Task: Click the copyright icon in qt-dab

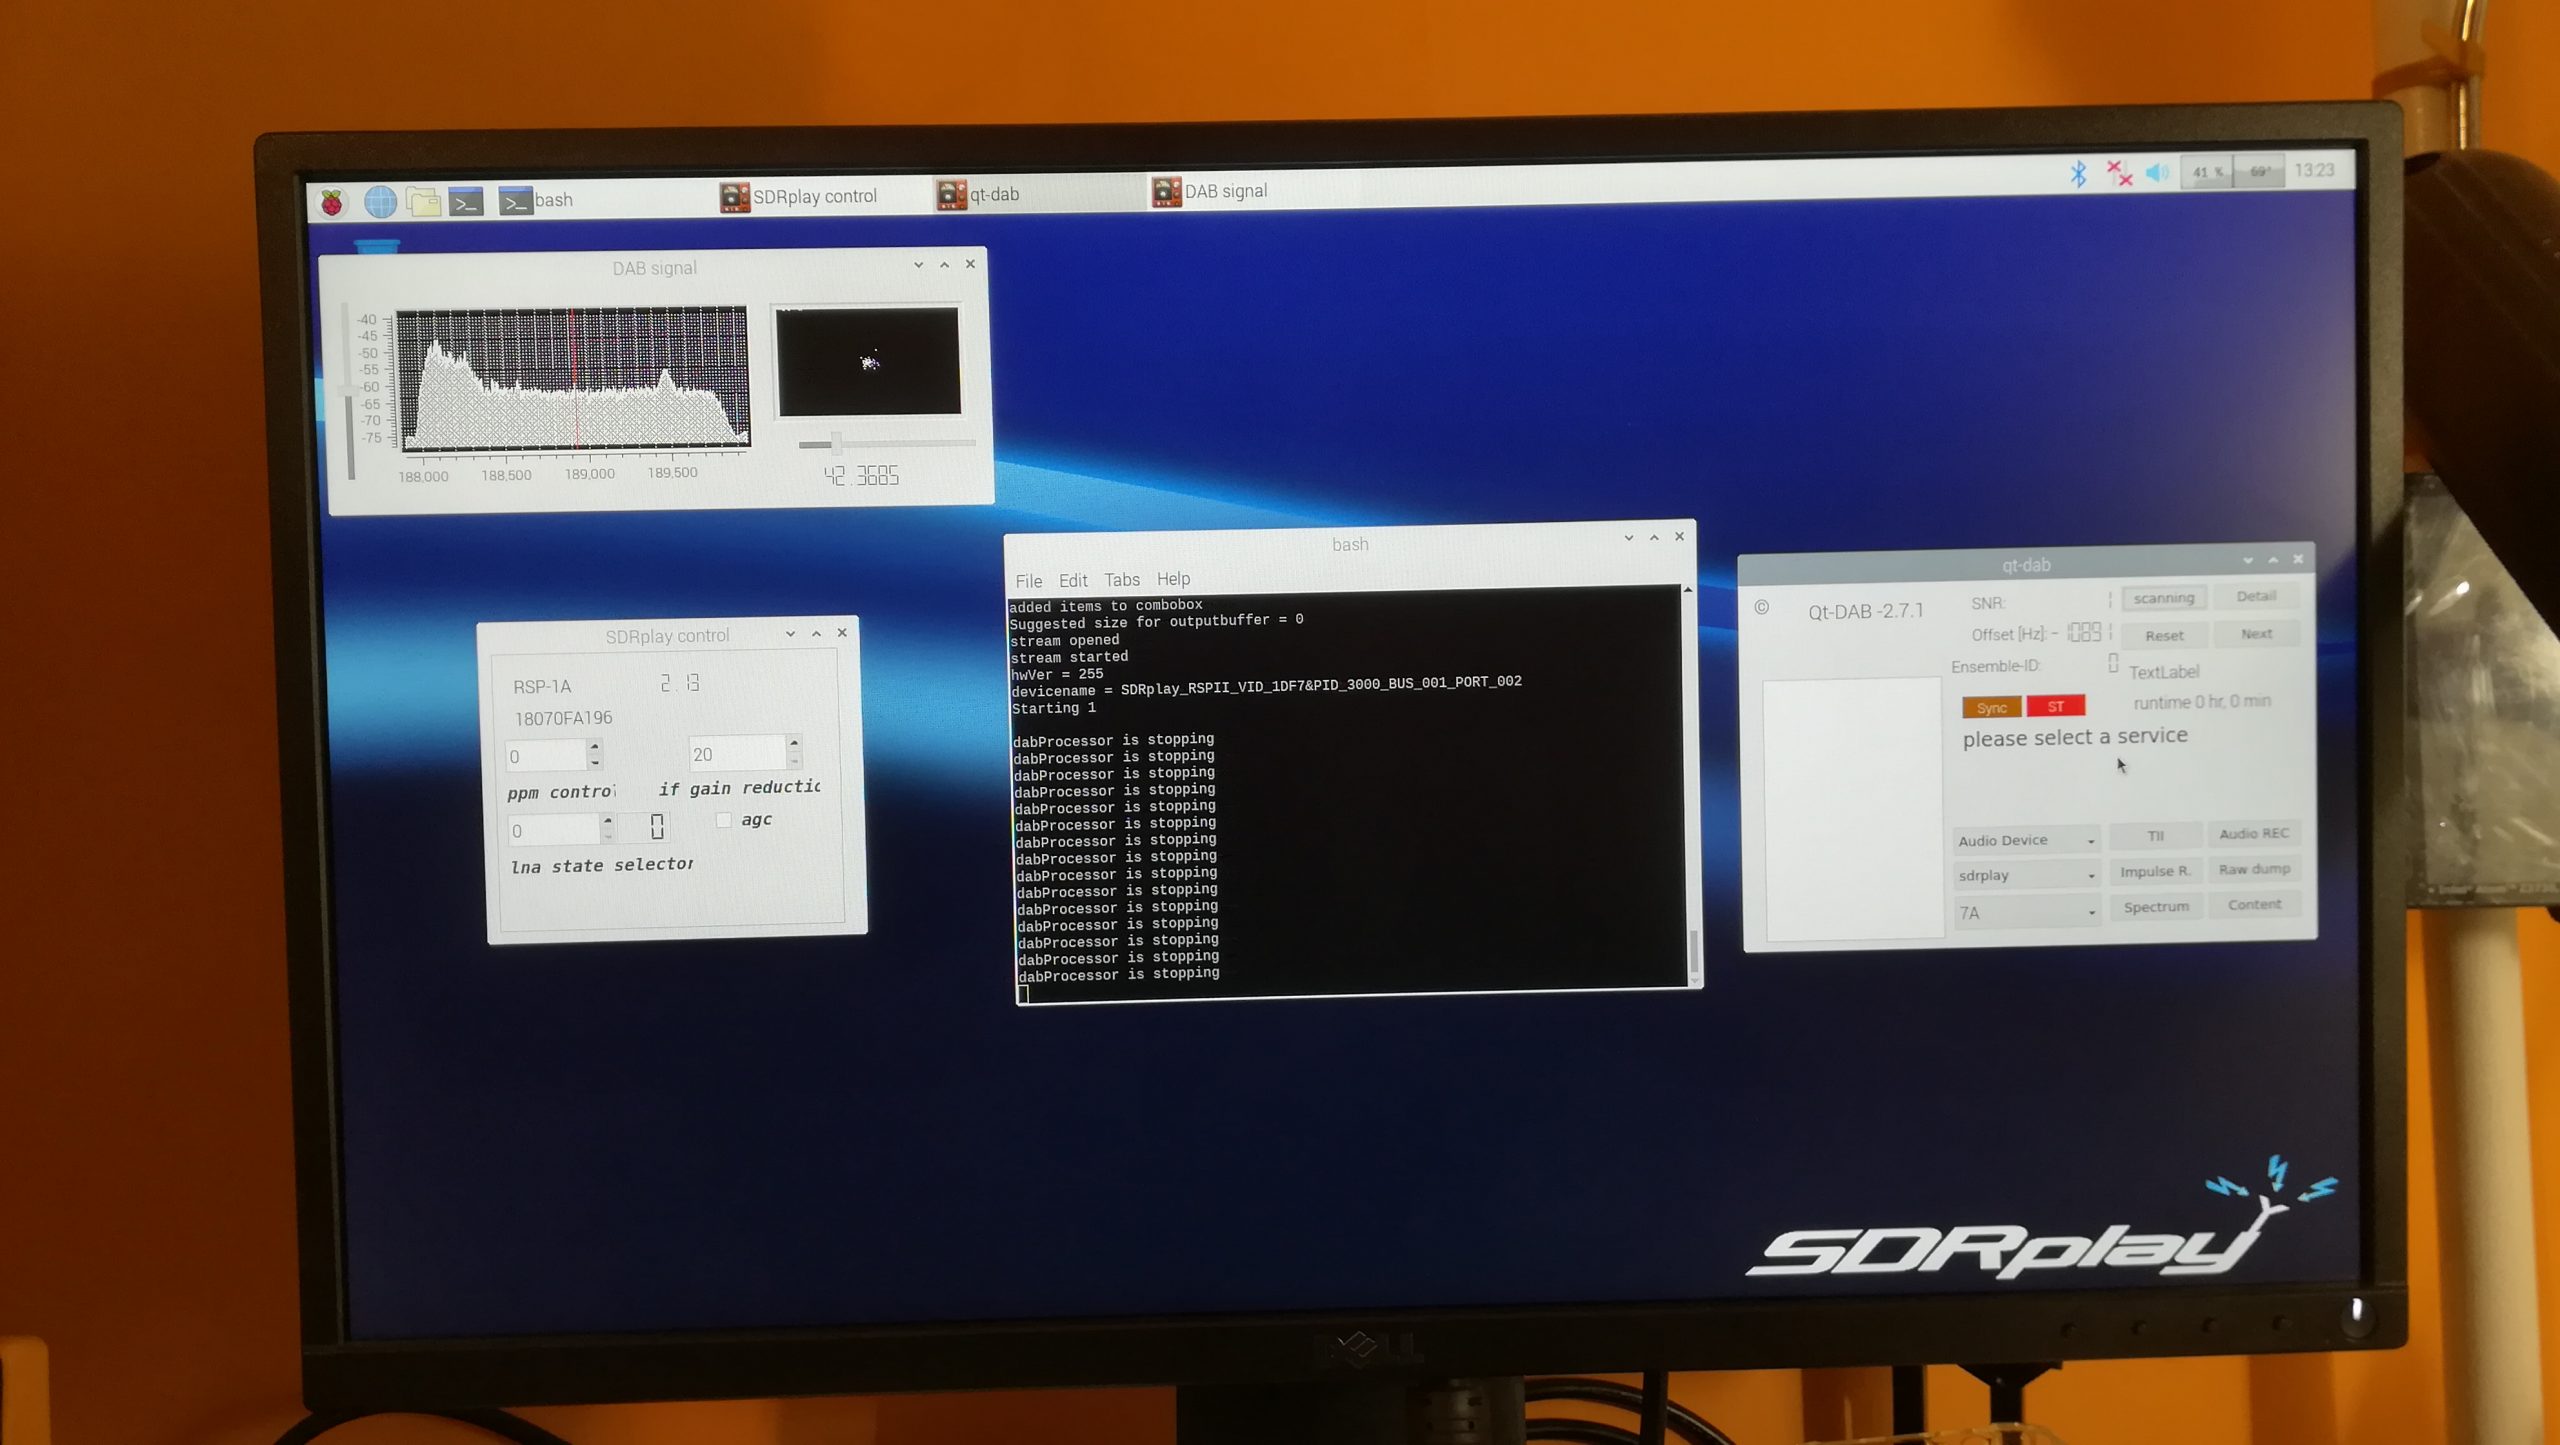Action: (x=1761, y=608)
